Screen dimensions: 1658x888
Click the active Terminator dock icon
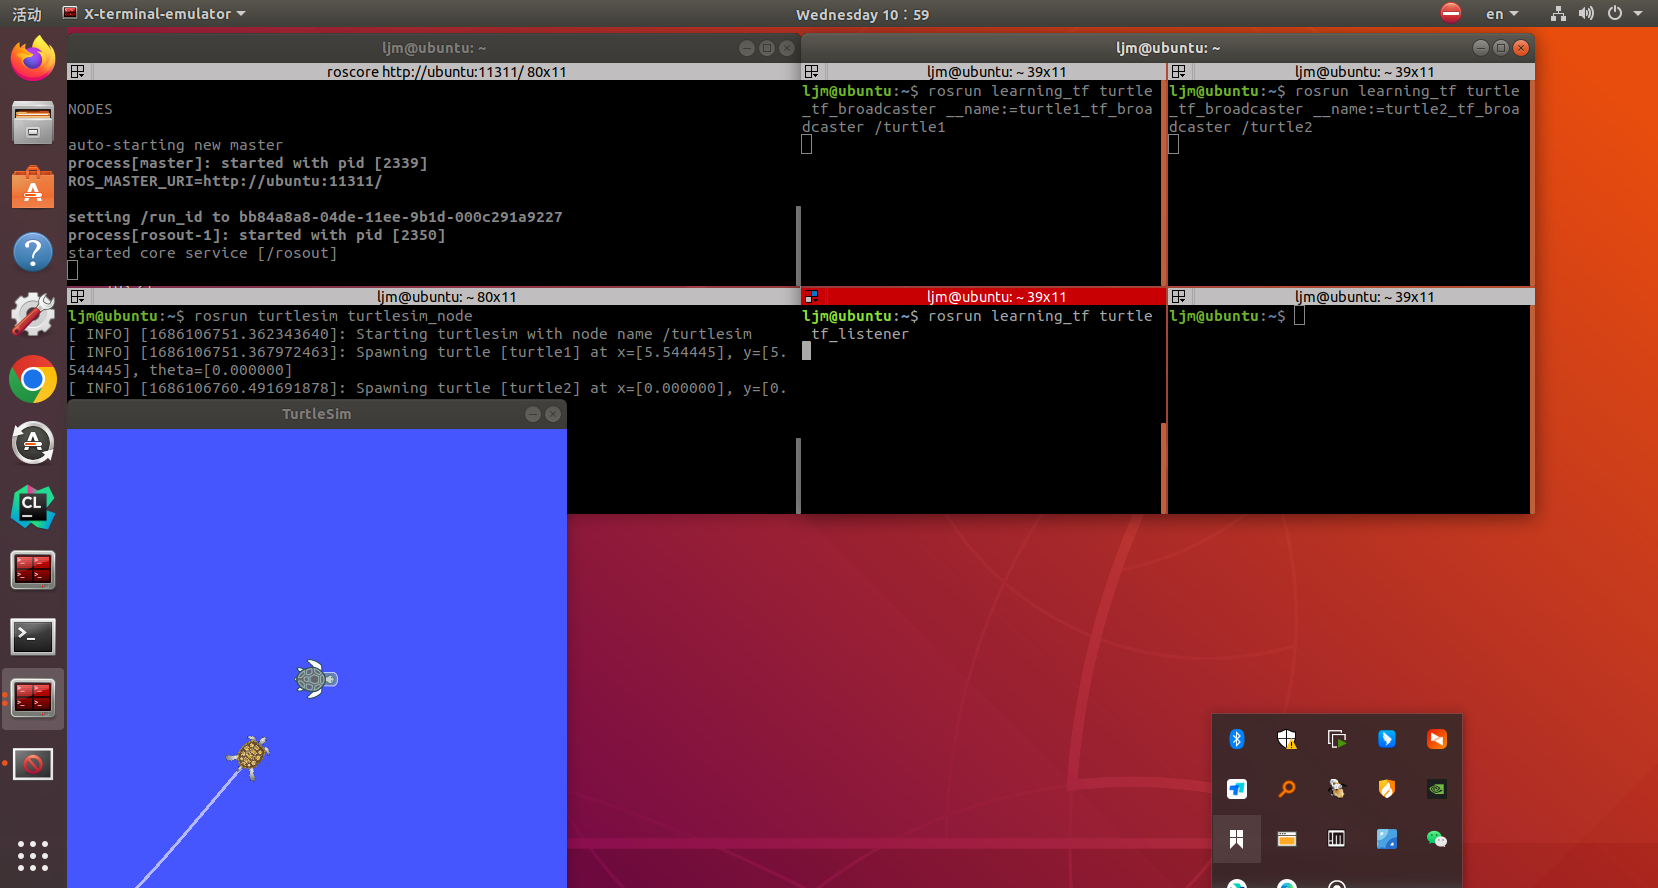33,698
